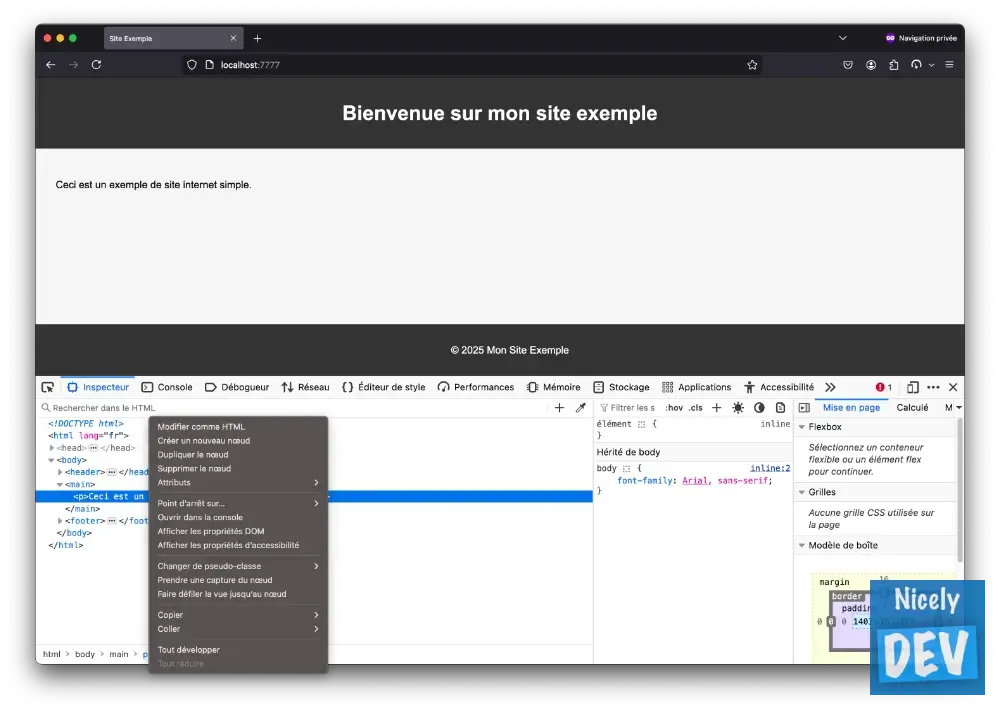Open the Applications tab
The width and height of the screenshot is (1000, 711).
point(696,387)
